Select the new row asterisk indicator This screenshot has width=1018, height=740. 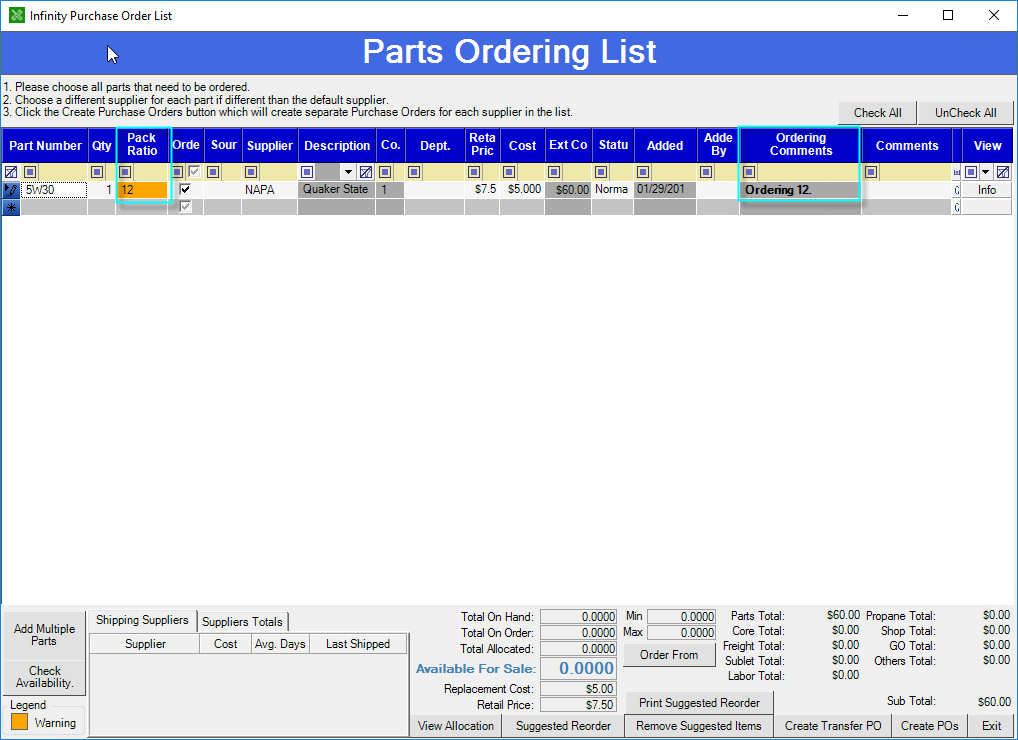[11, 208]
